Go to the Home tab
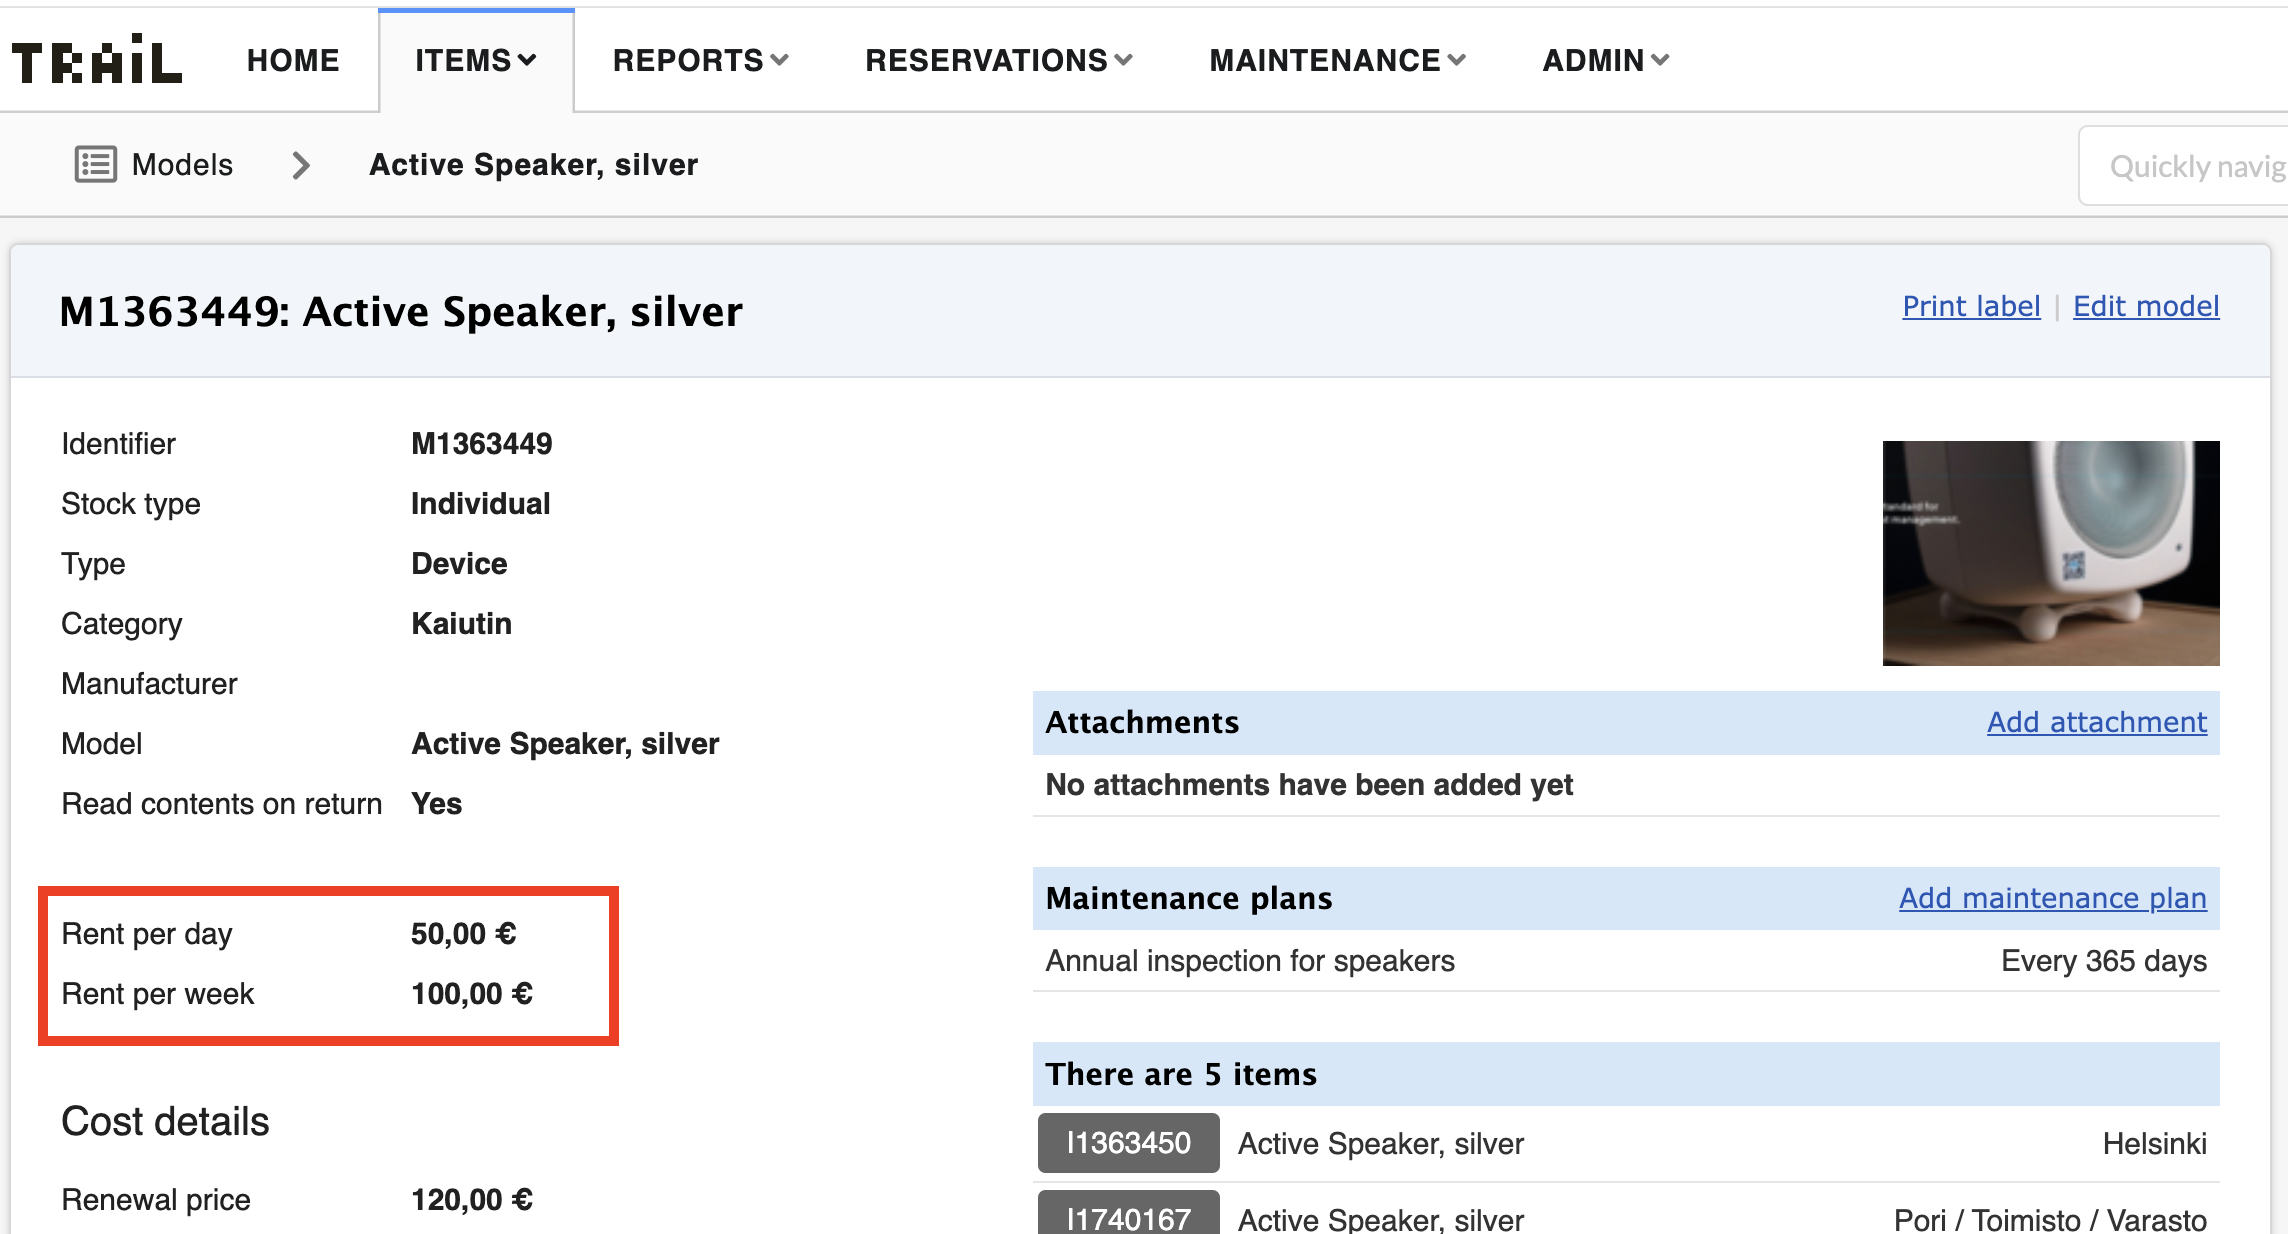Viewport: 2288px width, 1234px height. point(293,61)
